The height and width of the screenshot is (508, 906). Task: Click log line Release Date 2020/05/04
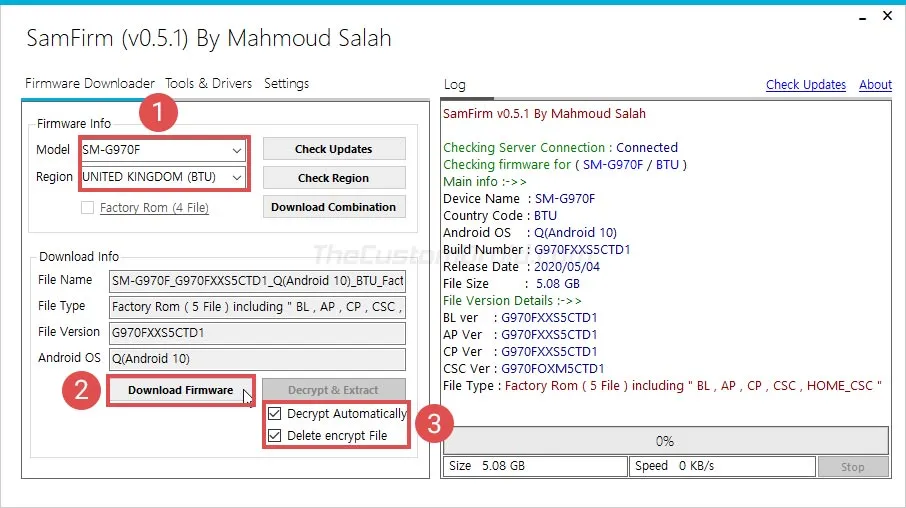[x=521, y=266]
